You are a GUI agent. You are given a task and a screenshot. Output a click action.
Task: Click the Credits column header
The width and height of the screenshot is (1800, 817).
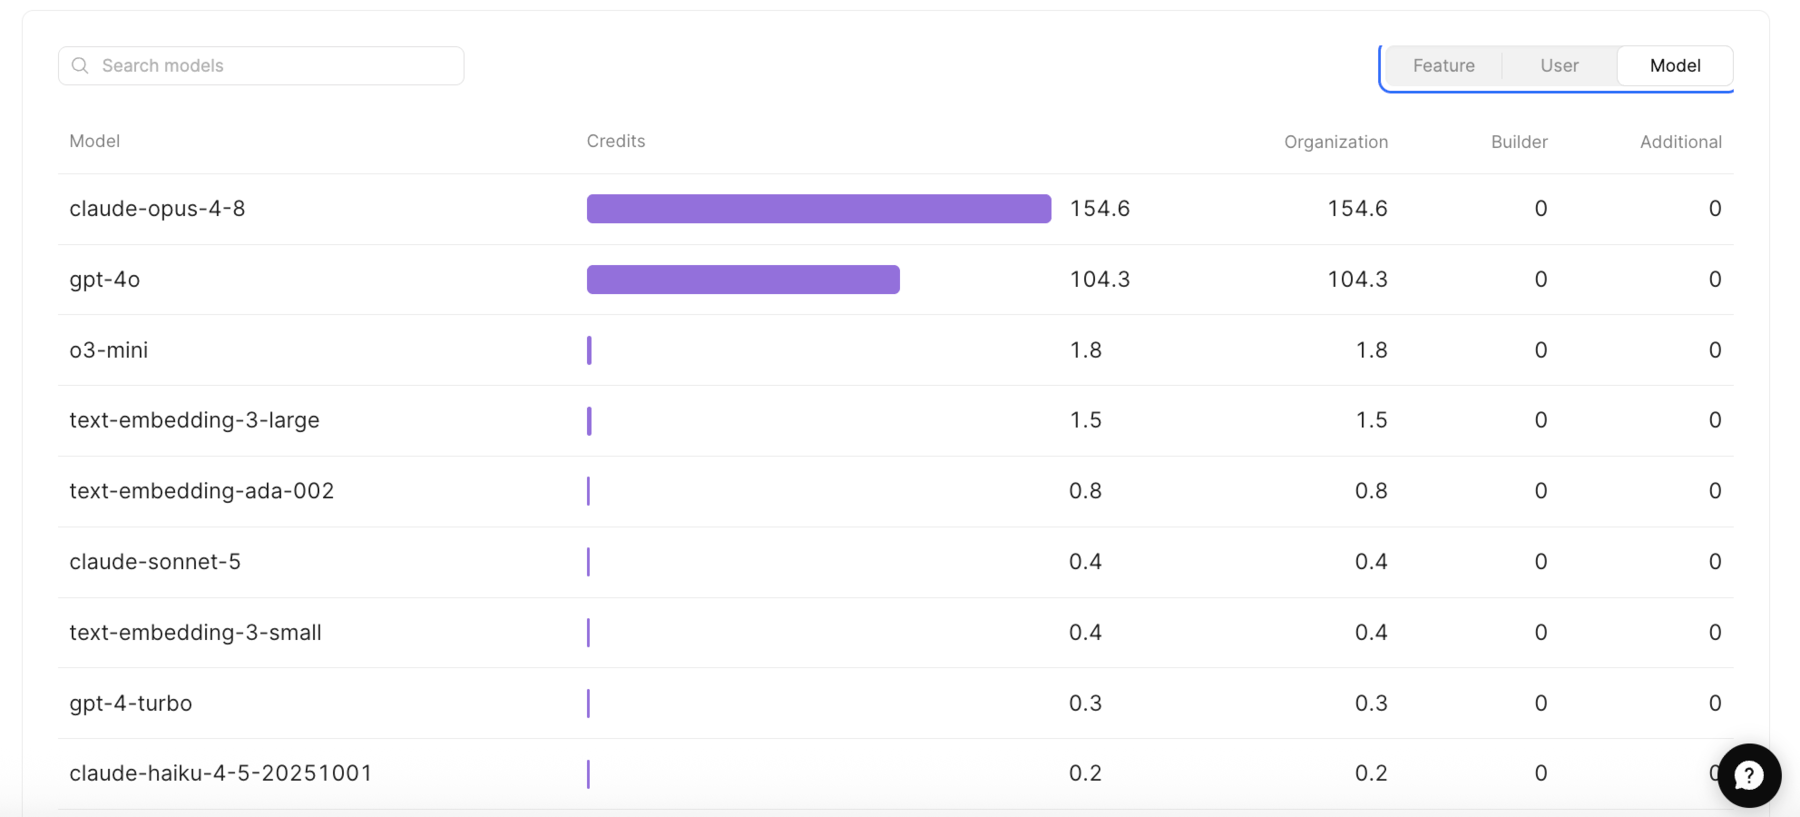coord(616,141)
